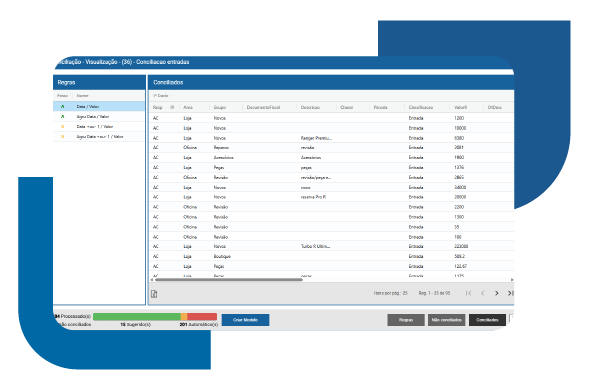Image resolution: width=589 pixels, height=382 pixels.
Task: Sort by the Chassi column header
Action: [x=346, y=107]
